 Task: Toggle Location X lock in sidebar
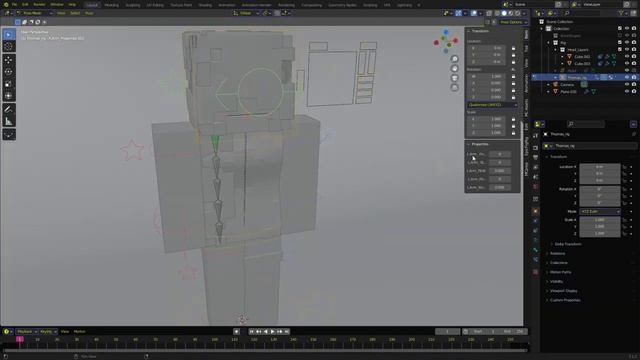pyautogui.click(x=513, y=49)
